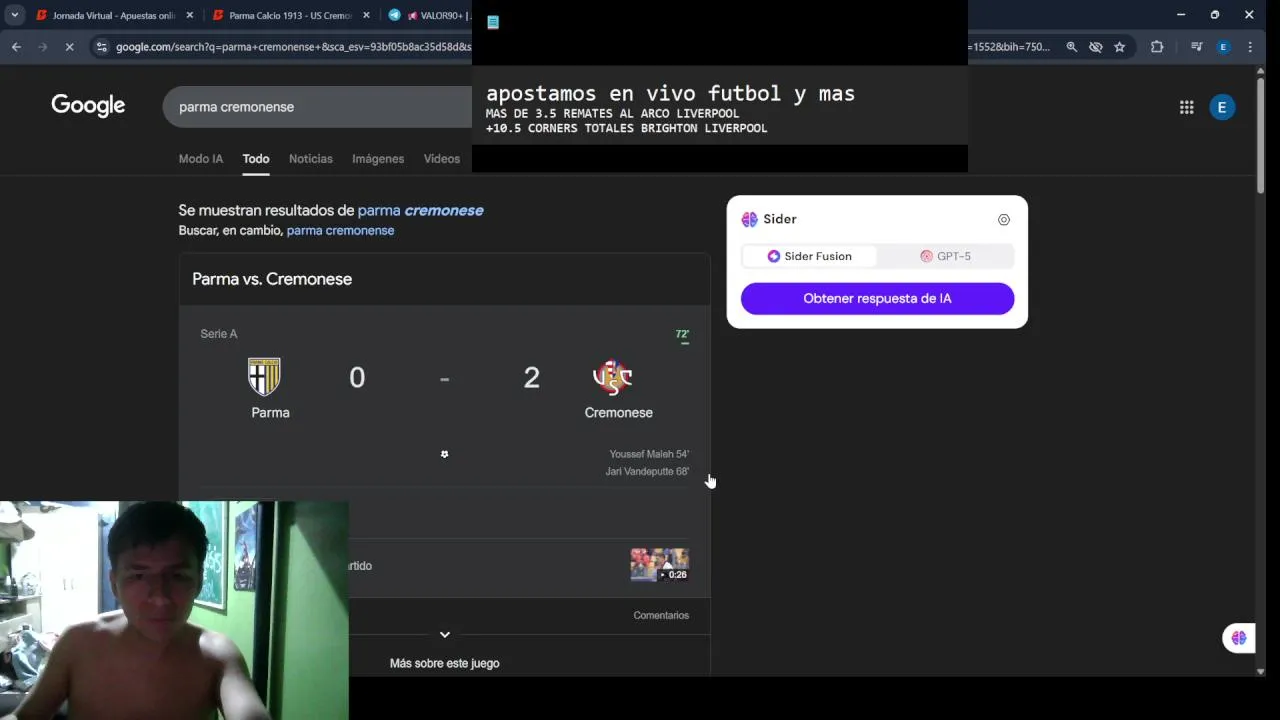Click the football goal icon

pyautogui.click(x=445, y=454)
